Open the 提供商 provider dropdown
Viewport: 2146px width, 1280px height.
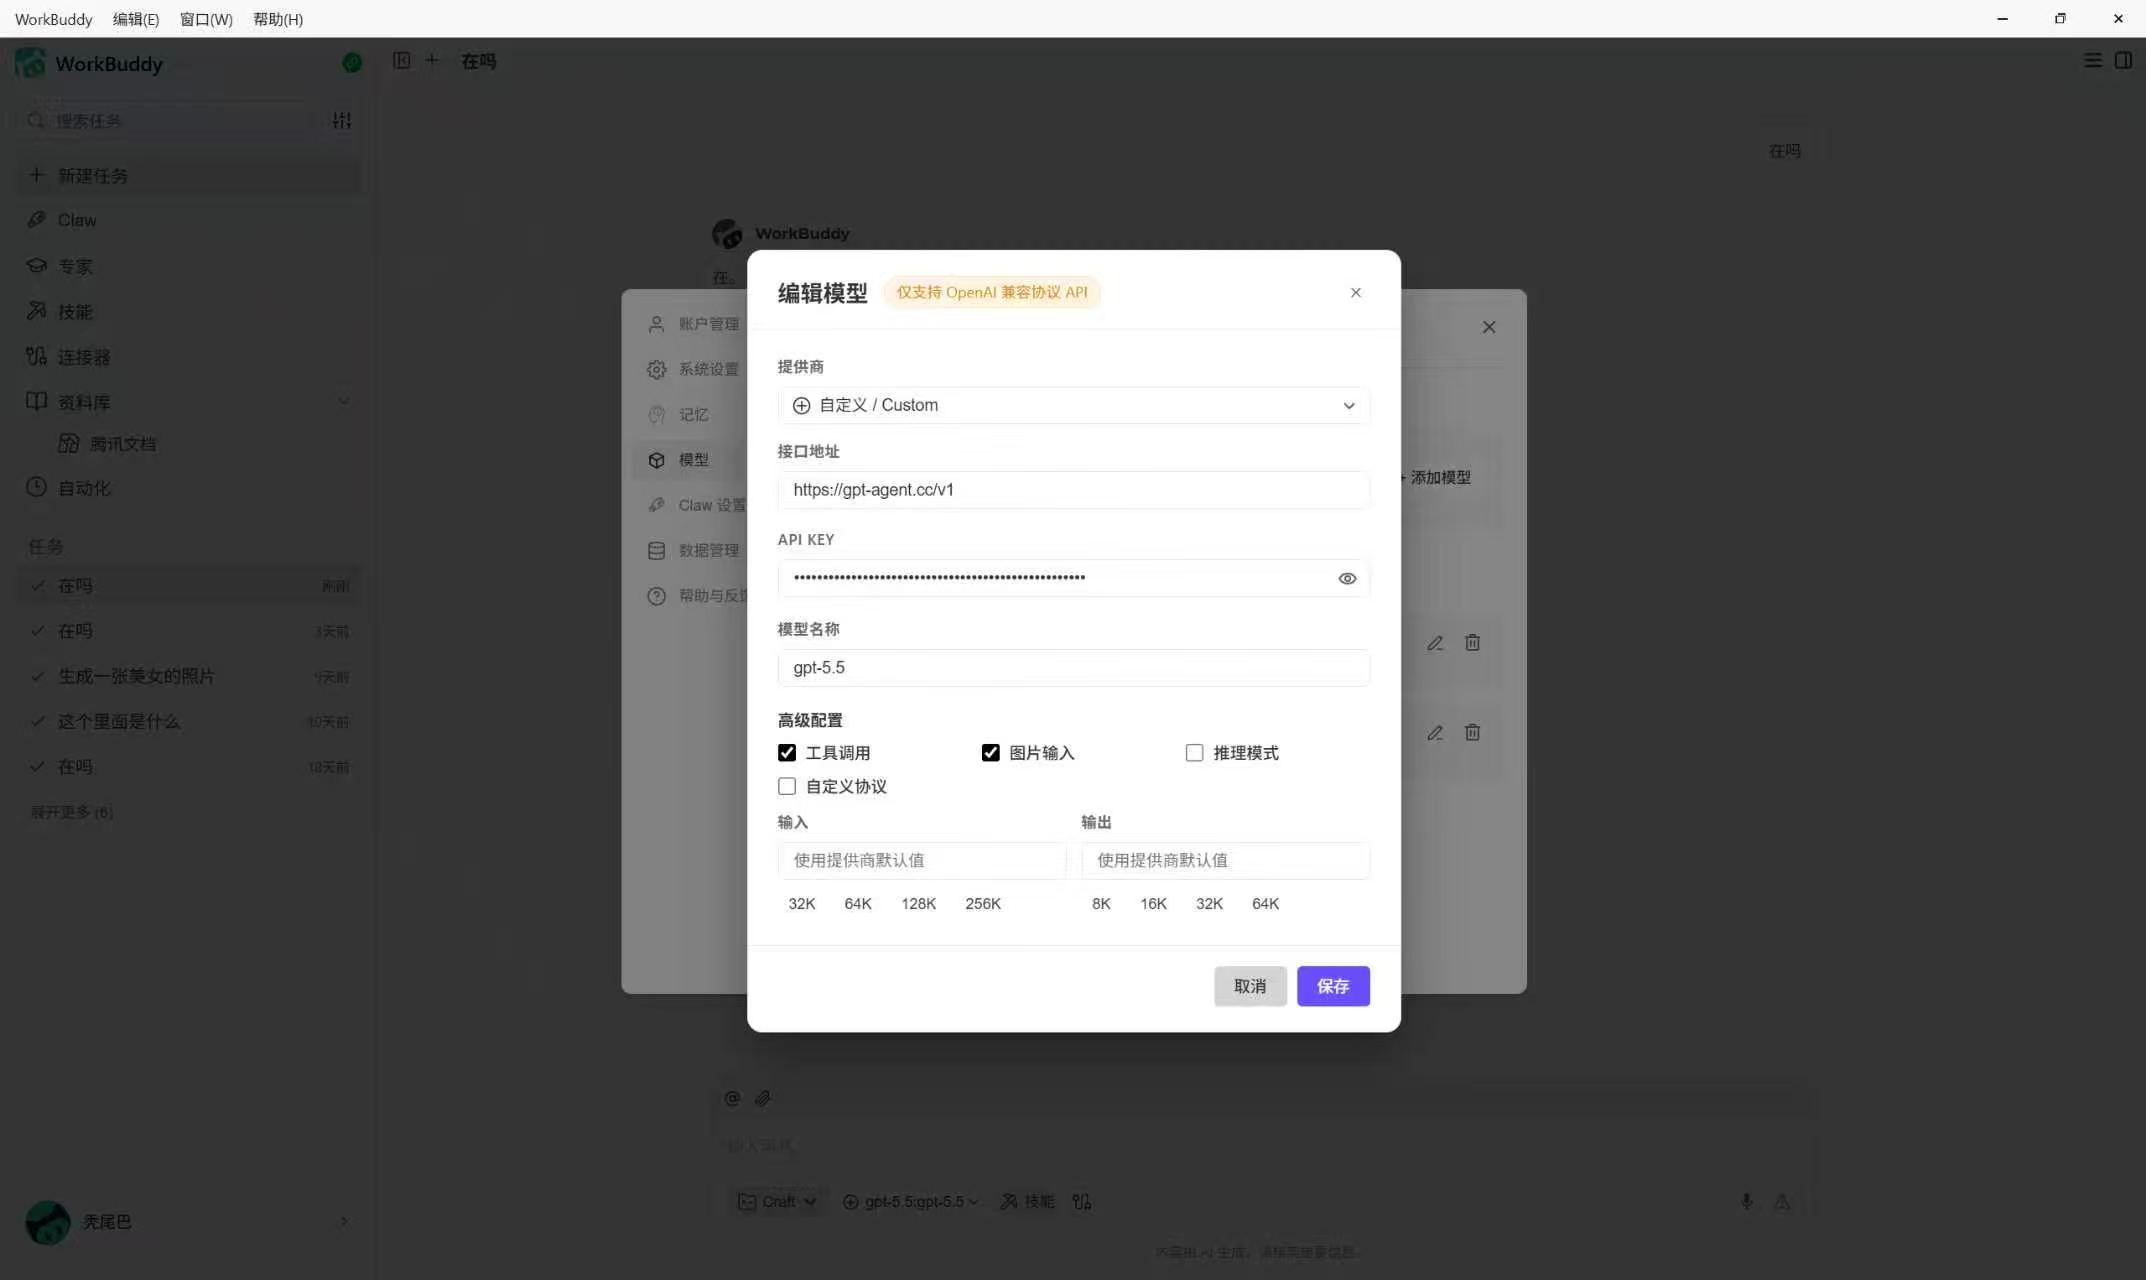click(x=1073, y=405)
